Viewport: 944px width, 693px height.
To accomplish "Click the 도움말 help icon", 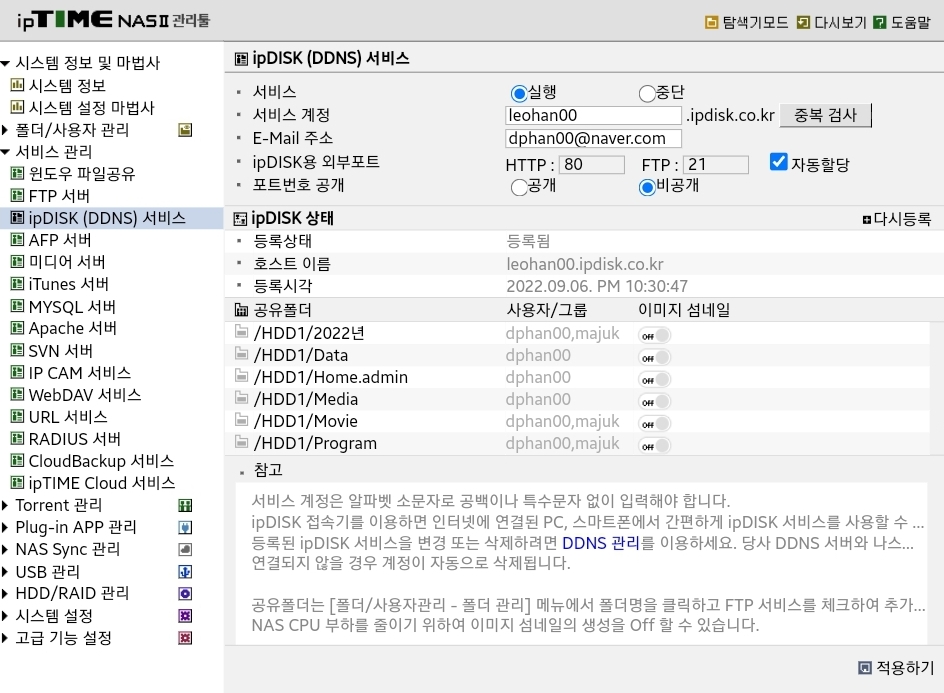I will click(x=880, y=23).
